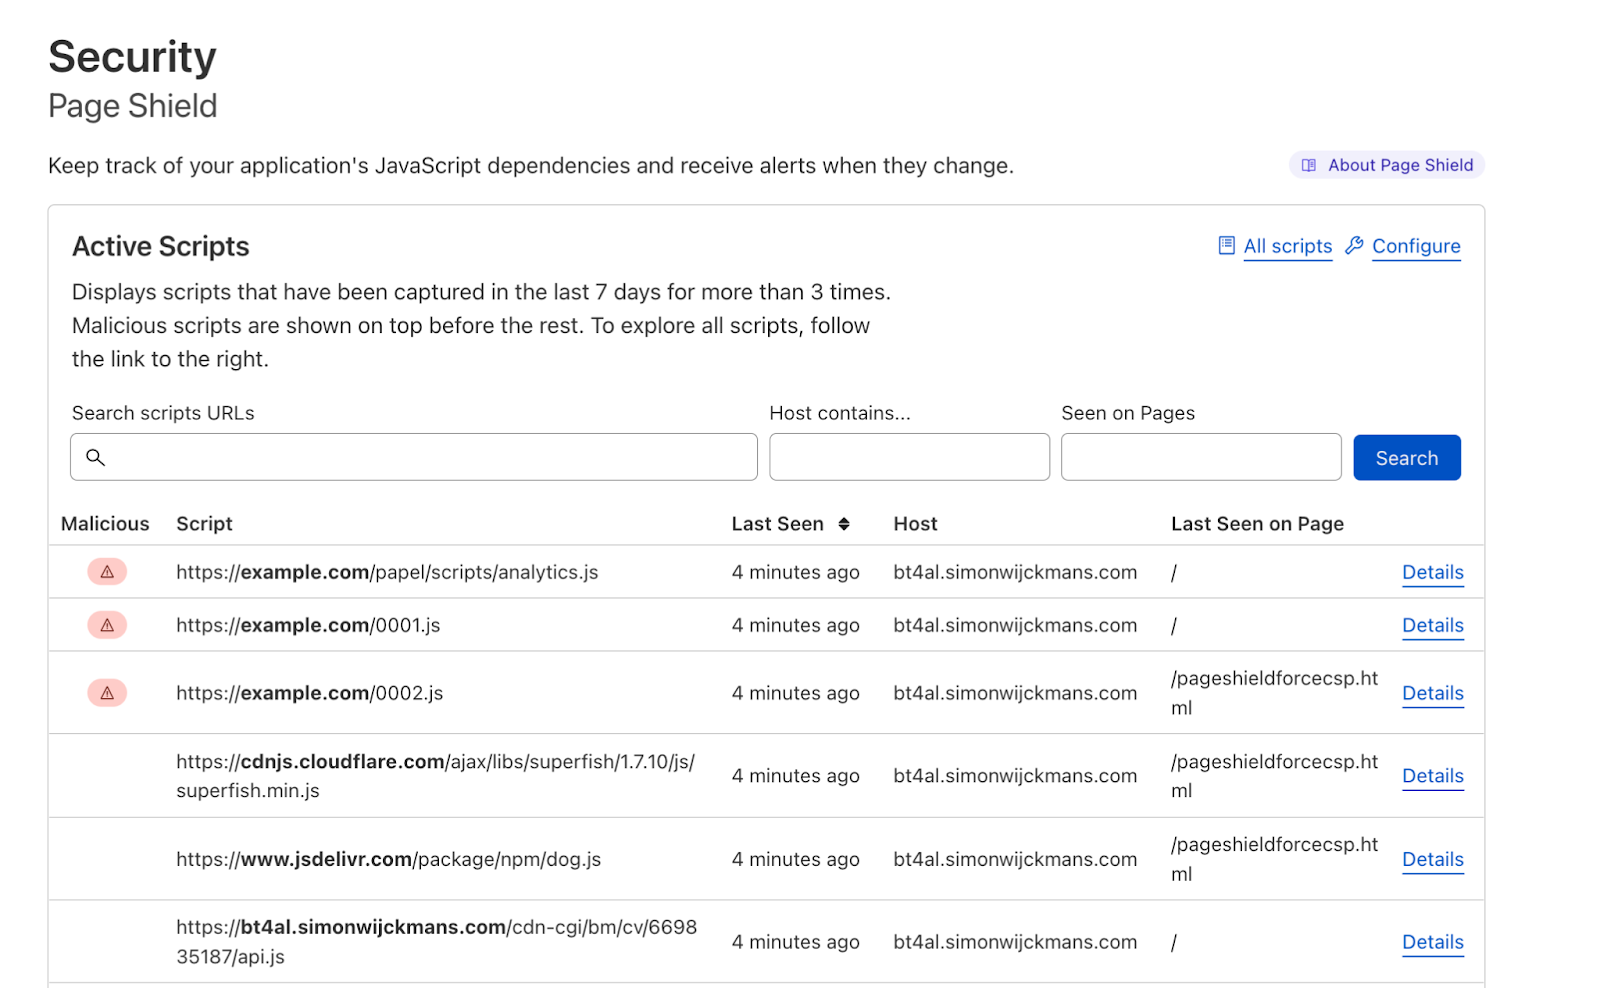Click the Security page title
1600x988 pixels.
pyautogui.click(x=132, y=57)
